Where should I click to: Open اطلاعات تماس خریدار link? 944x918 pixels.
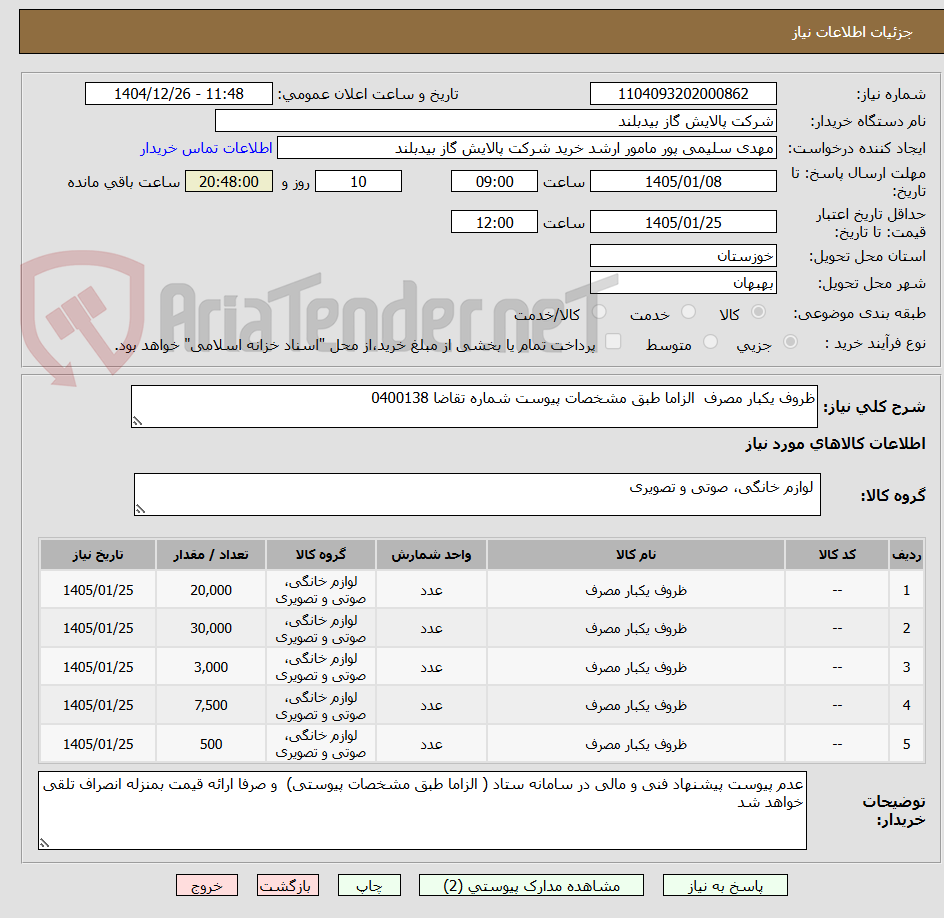pyautogui.click(x=206, y=148)
